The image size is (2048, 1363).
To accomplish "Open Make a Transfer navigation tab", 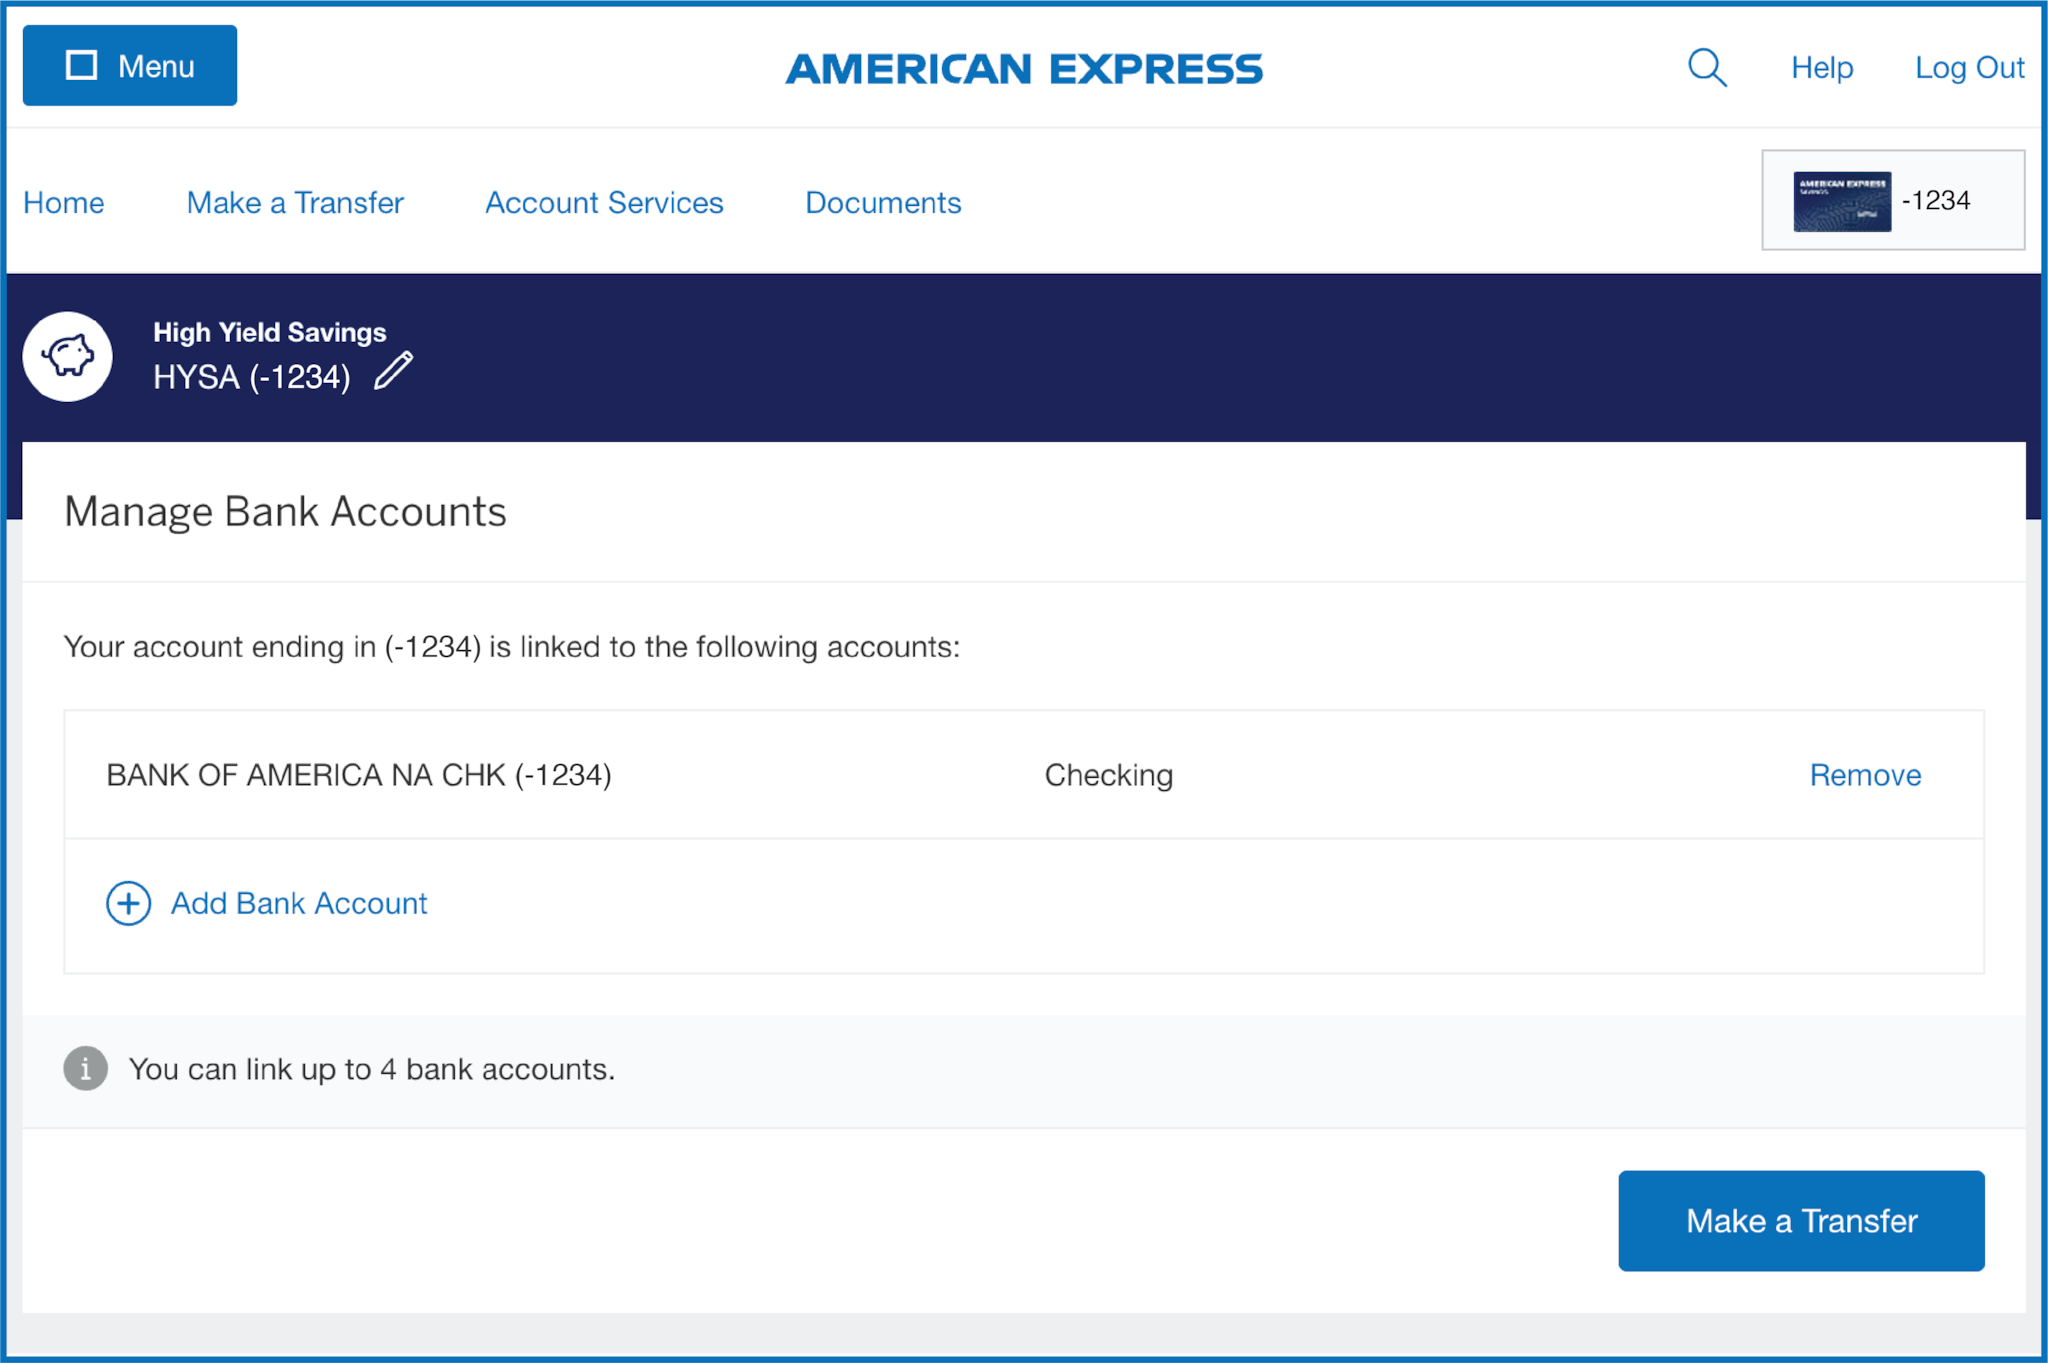I will click(295, 203).
